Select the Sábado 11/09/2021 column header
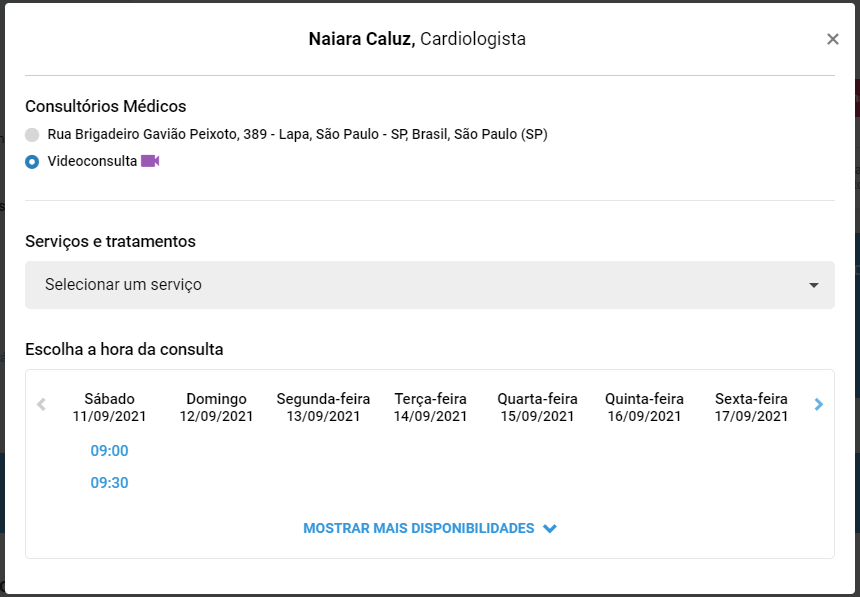The width and height of the screenshot is (860, 597). [x=109, y=408]
